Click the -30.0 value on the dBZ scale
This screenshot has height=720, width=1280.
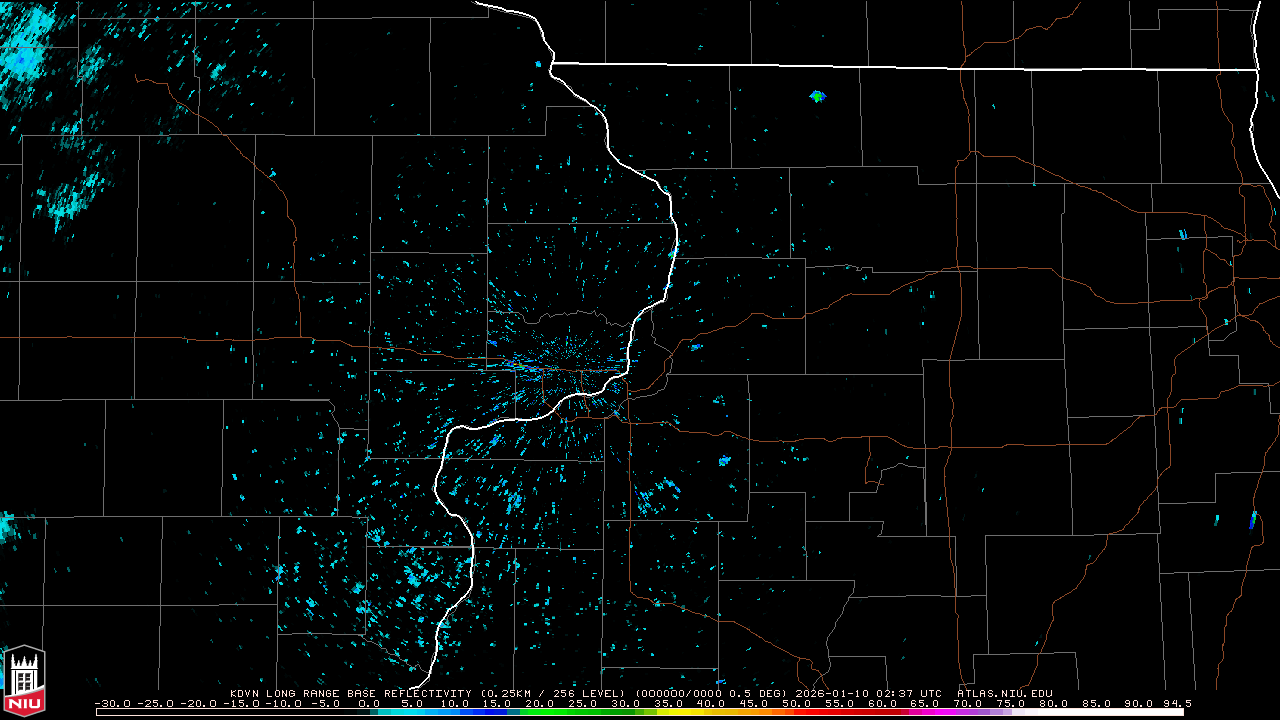click(x=113, y=704)
